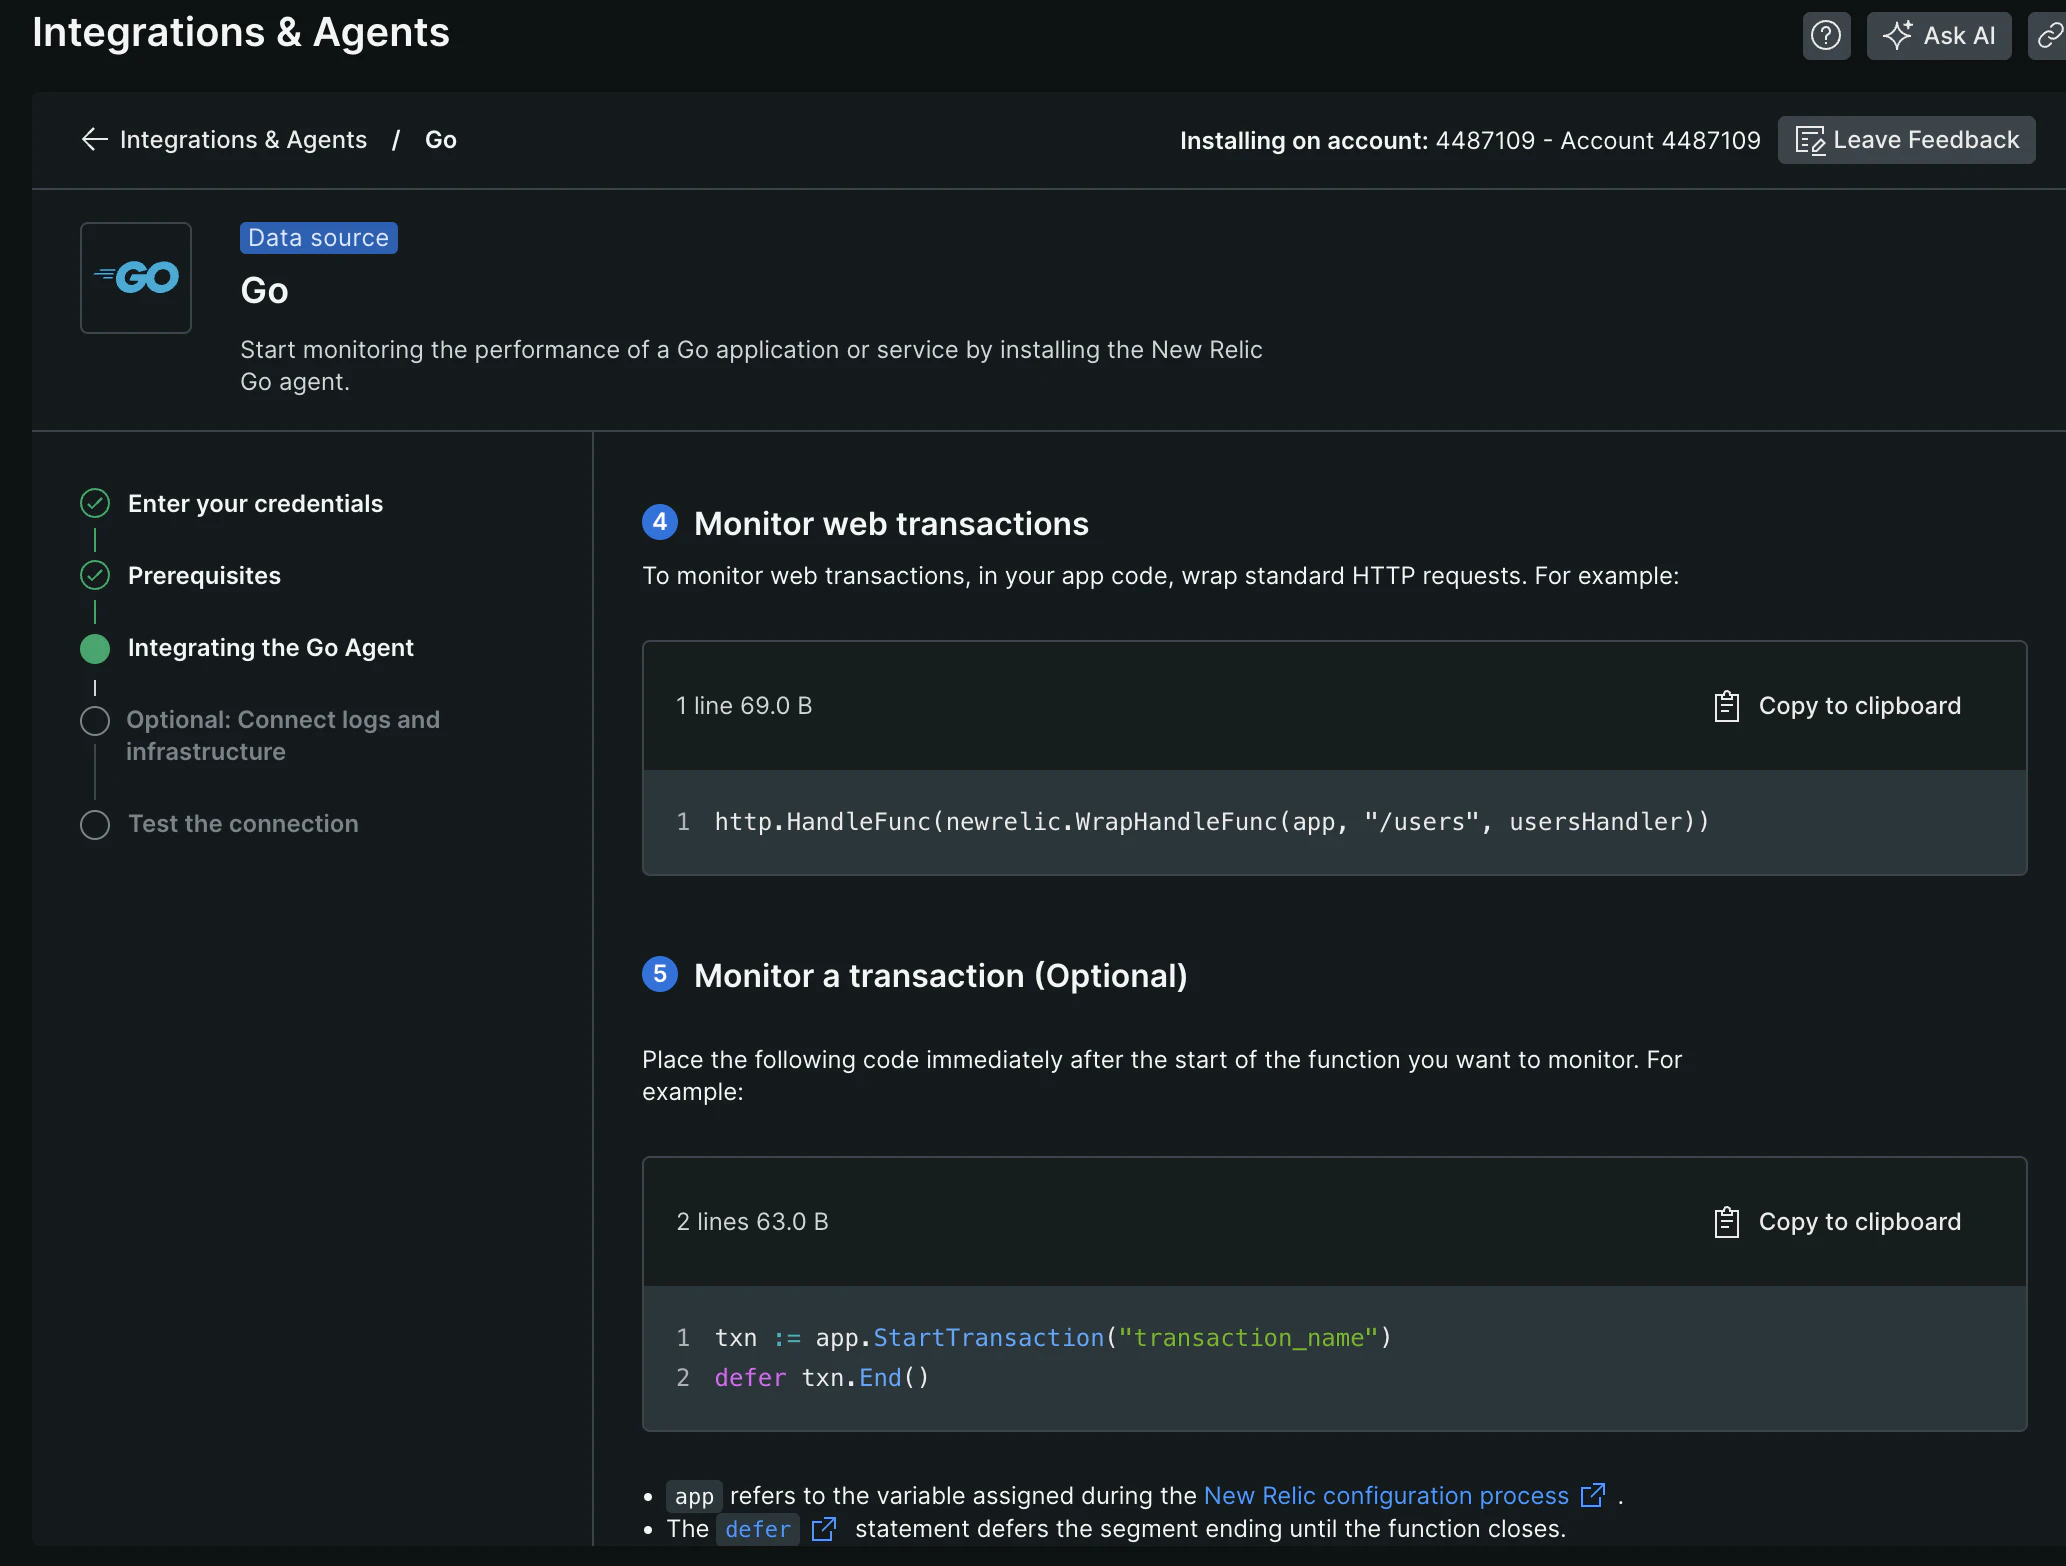Screen dimensions: 2066x1566
Task: Click the inline 'app' code tag
Action: [x=694, y=1496]
